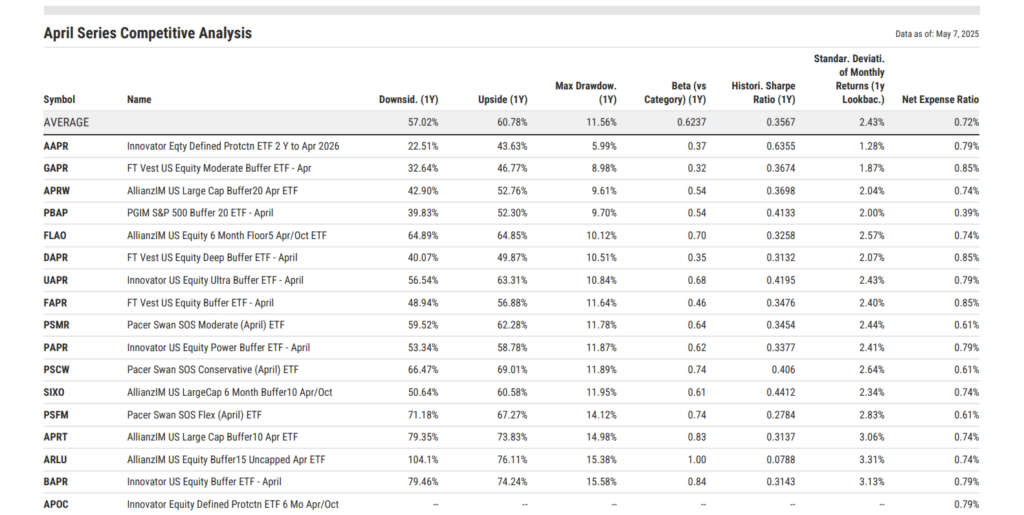Select AllianzIM US LargeCap 6 Month Buffer10 name
The width and height of the screenshot is (1024, 515).
tap(229, 393)
